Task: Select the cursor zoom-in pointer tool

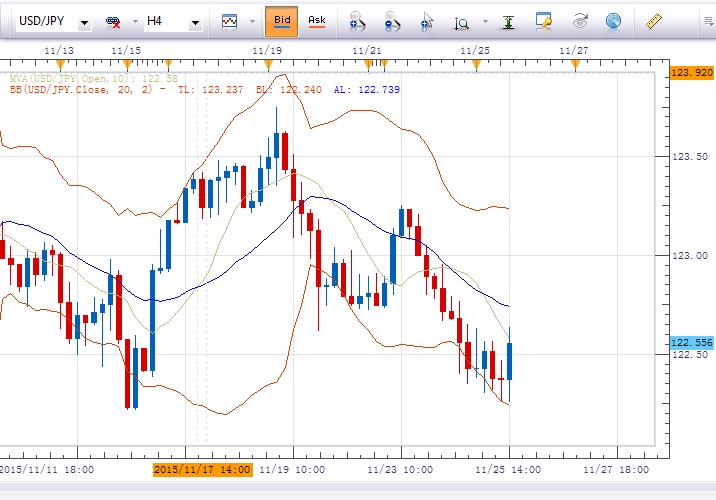Action: (427, 21)
